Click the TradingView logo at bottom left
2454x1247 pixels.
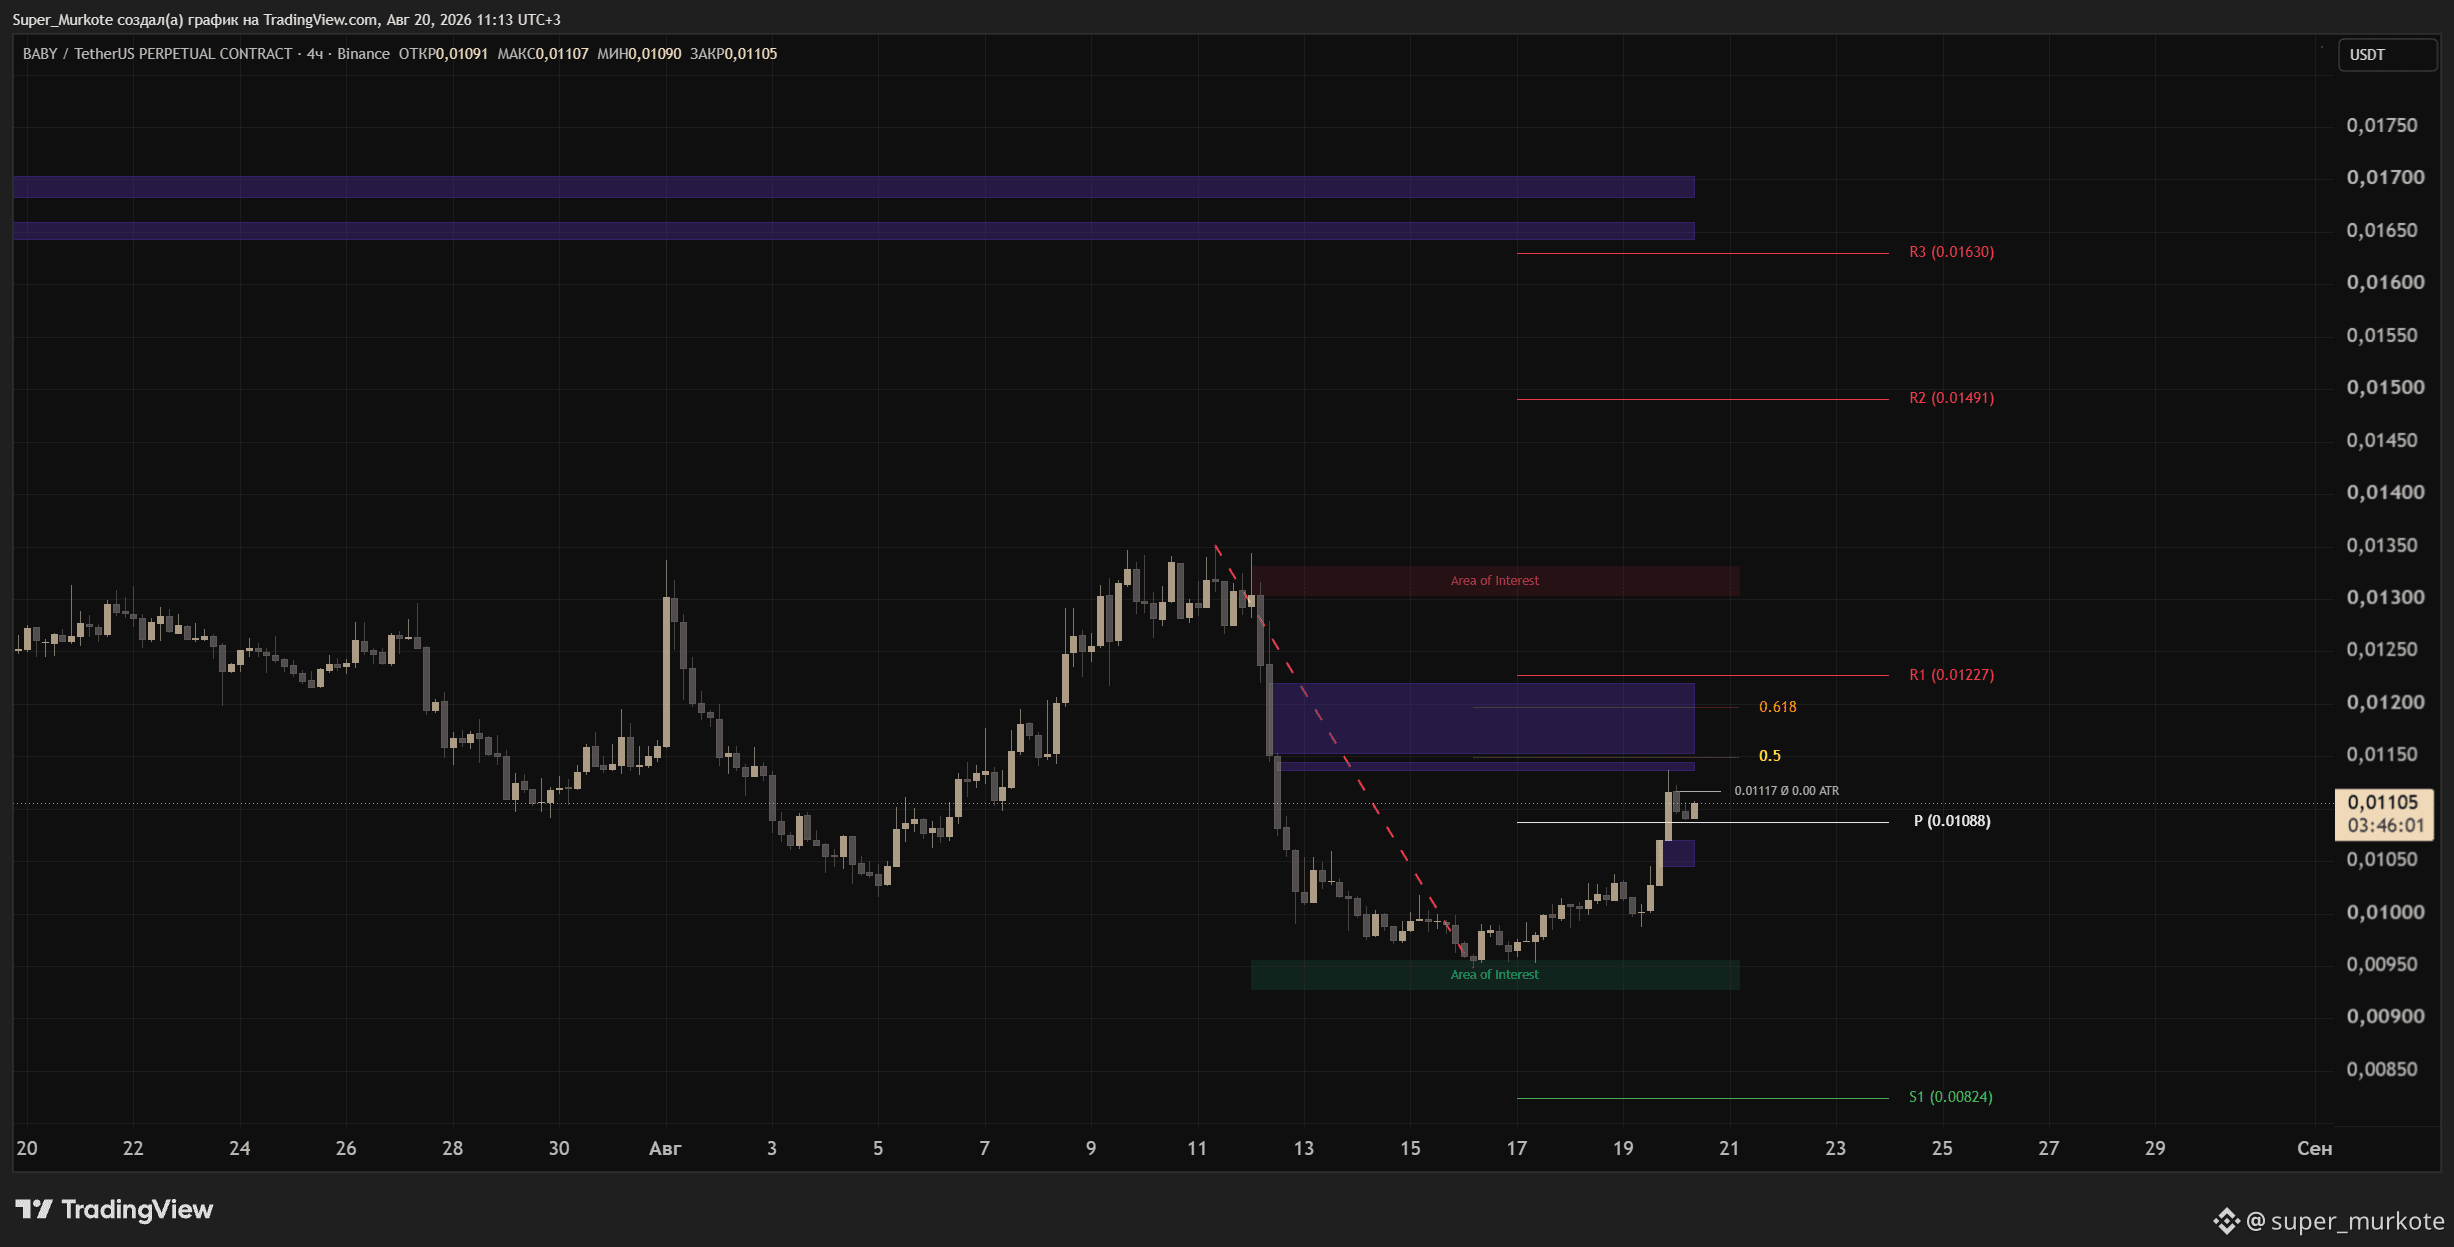[114, 1210]
